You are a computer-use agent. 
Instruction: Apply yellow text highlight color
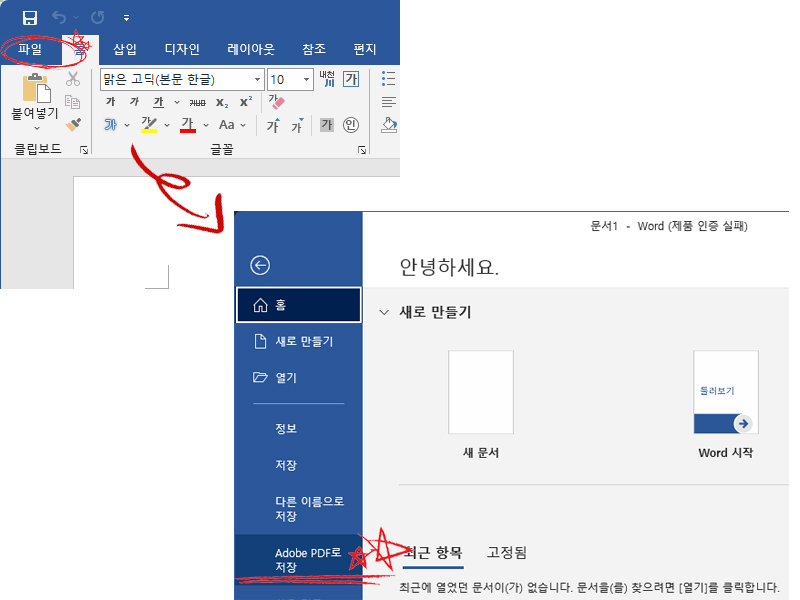149,124
